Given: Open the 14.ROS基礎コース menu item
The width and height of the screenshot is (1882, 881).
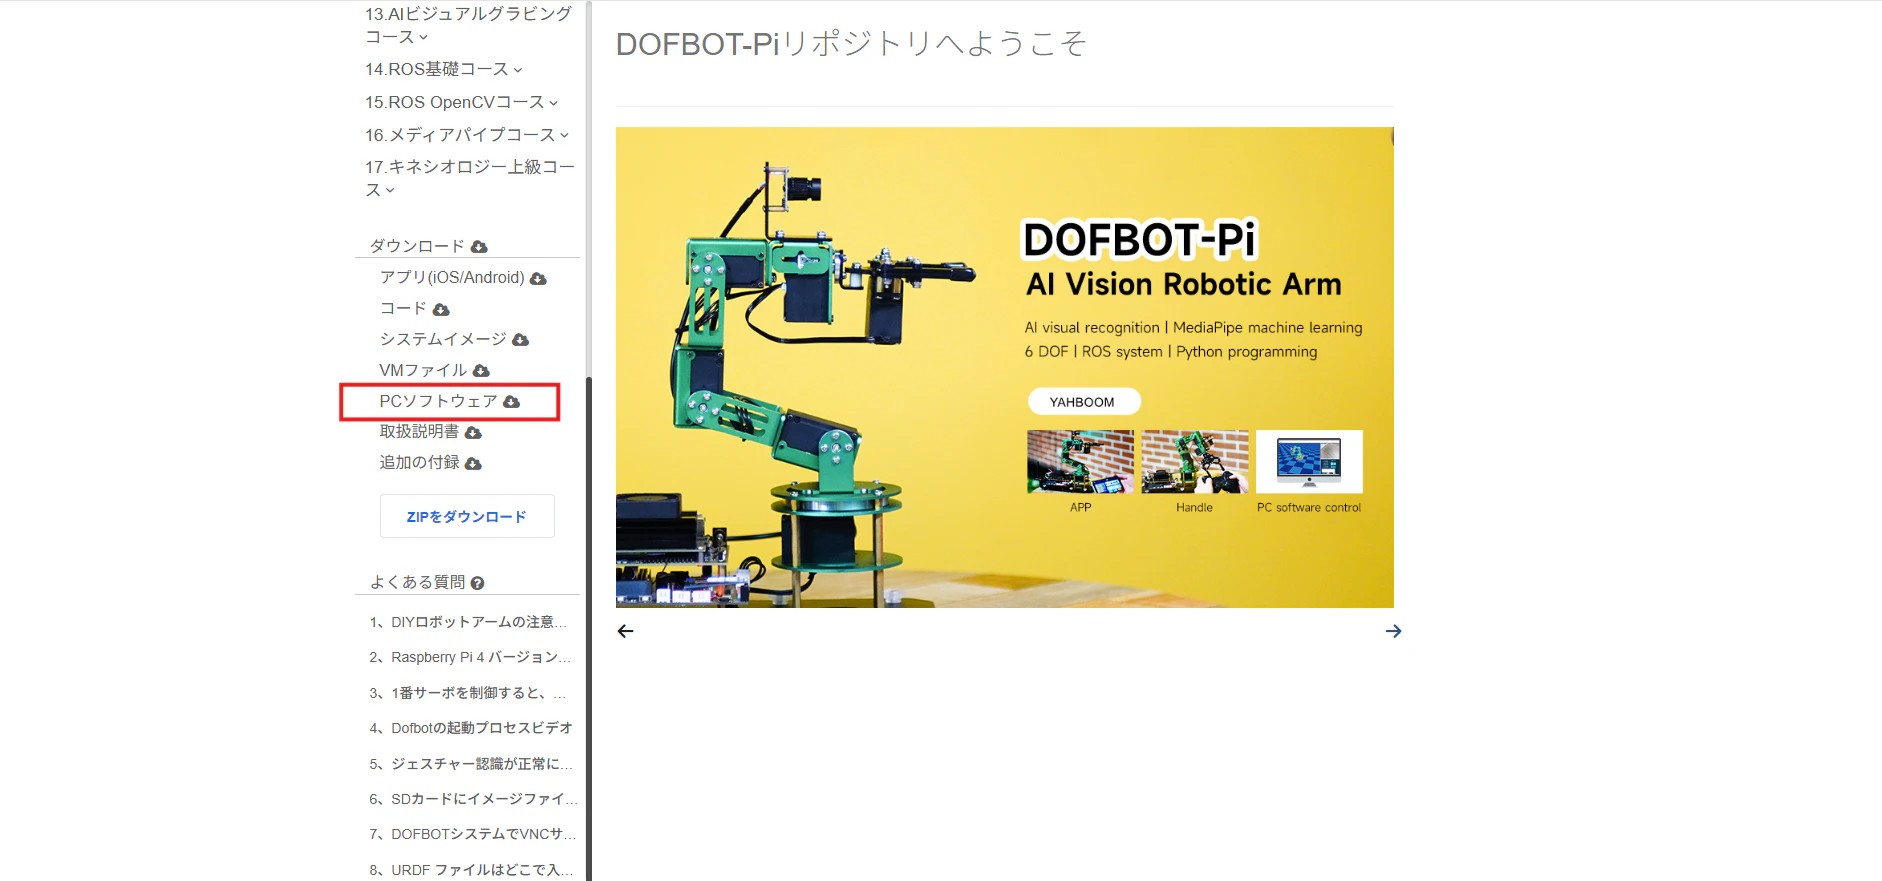Looking at the screenshot, I should click(x=437, y=69).
